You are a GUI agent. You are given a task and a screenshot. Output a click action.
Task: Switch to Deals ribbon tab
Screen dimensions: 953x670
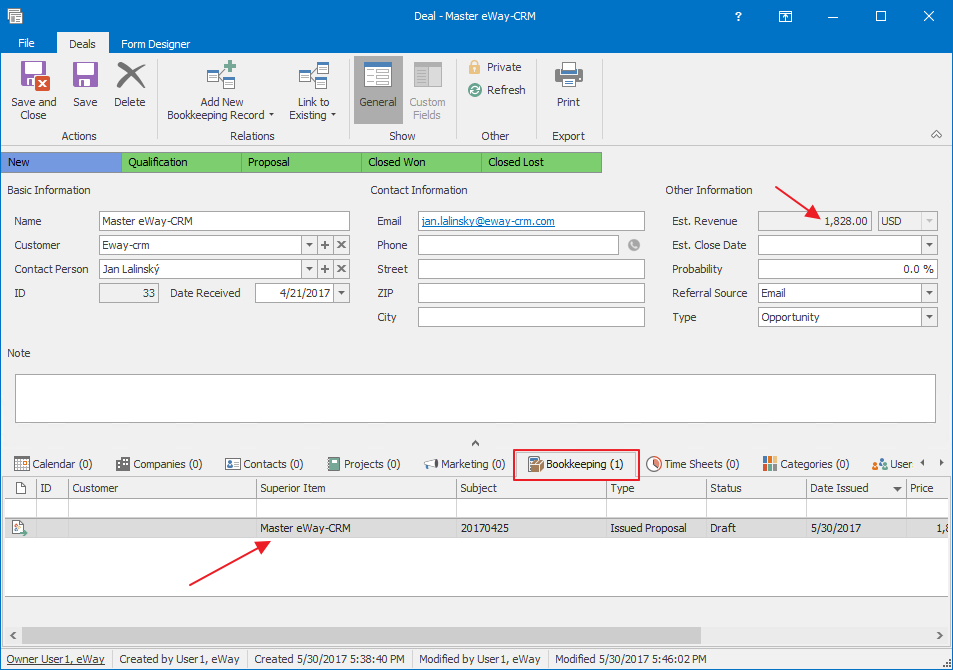82,44
